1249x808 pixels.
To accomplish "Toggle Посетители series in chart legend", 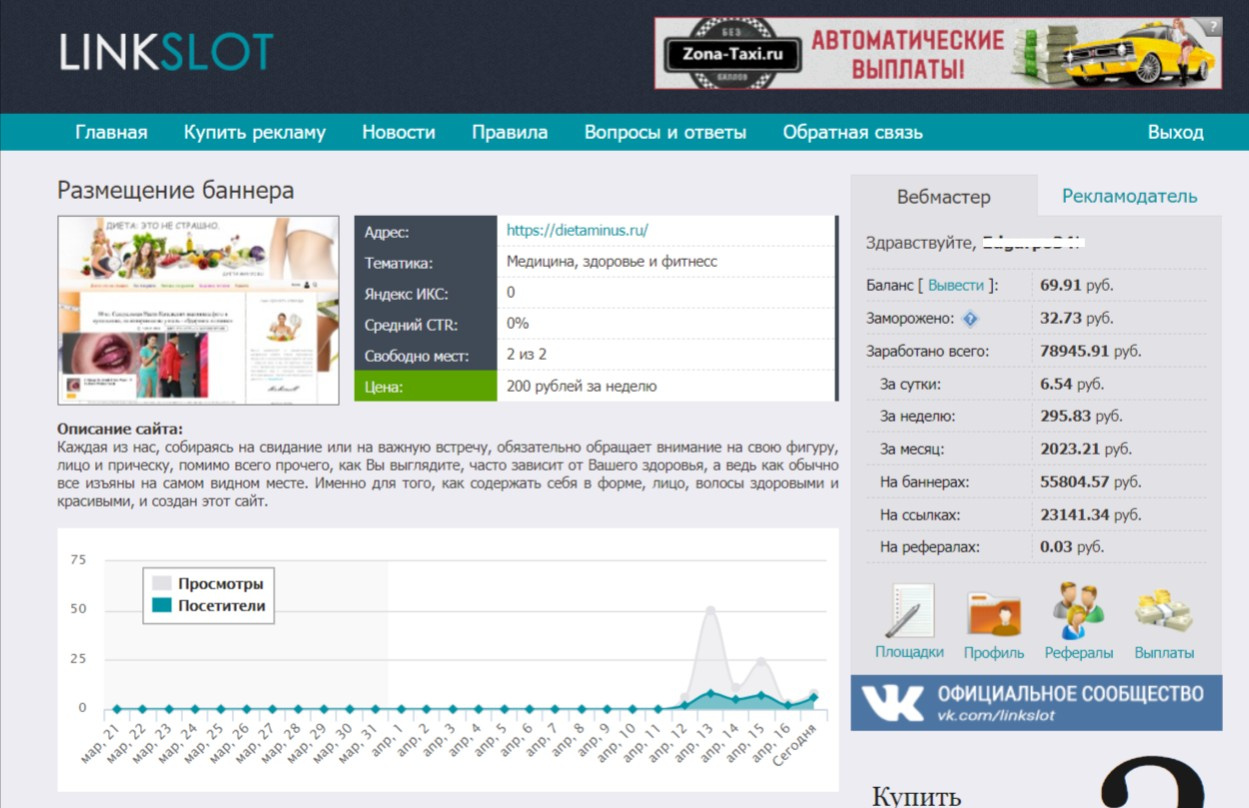I will coord(208,605).
